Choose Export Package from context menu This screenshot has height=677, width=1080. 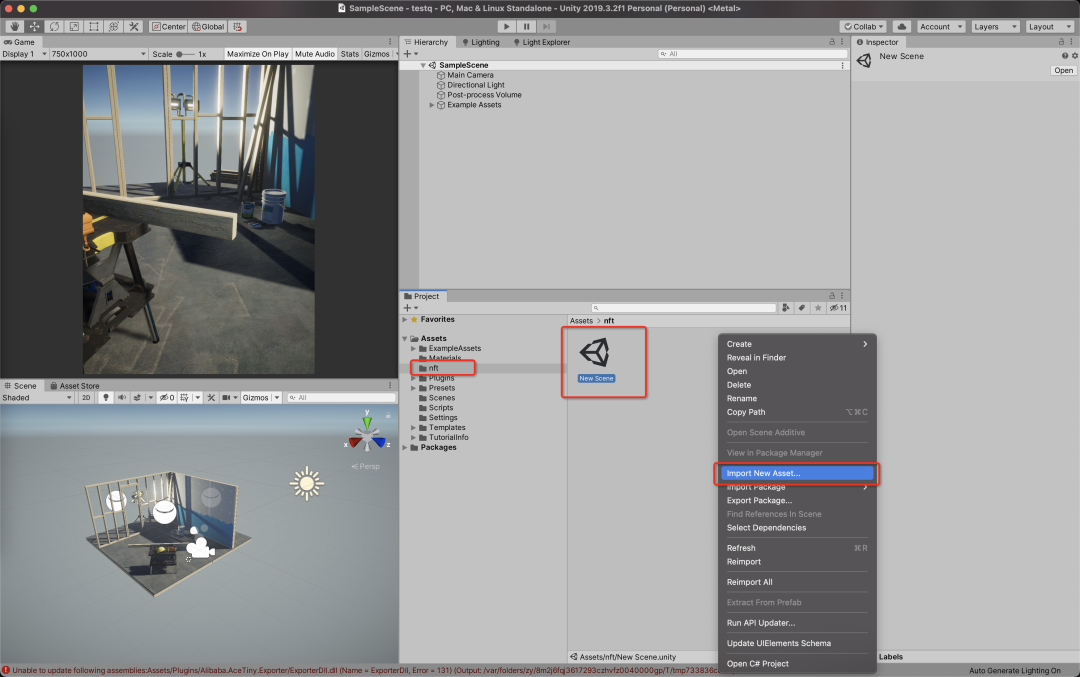tap(797, 501)
